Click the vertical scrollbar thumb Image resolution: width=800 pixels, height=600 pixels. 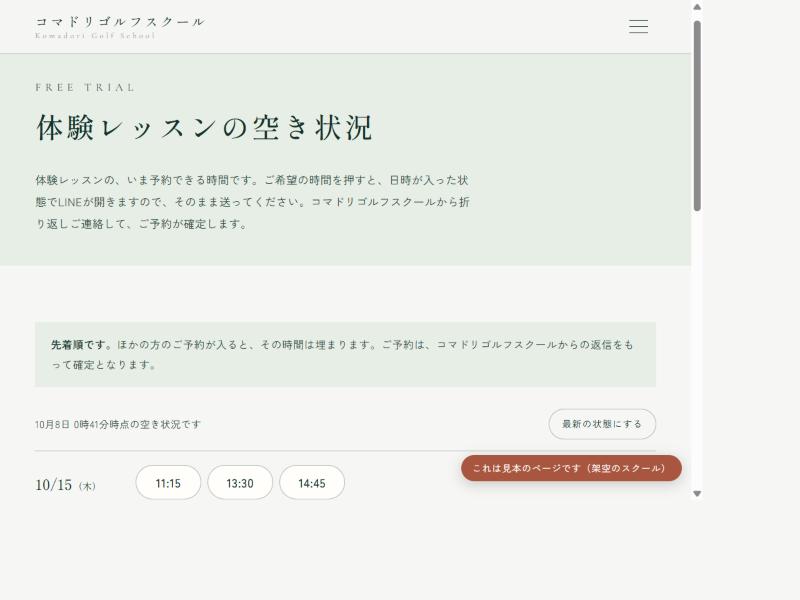[697, 116]
